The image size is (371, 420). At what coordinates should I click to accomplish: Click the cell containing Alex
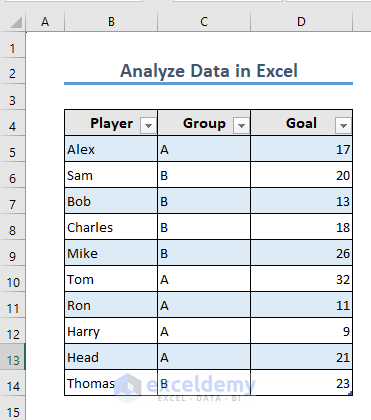(x=111, y=149)
